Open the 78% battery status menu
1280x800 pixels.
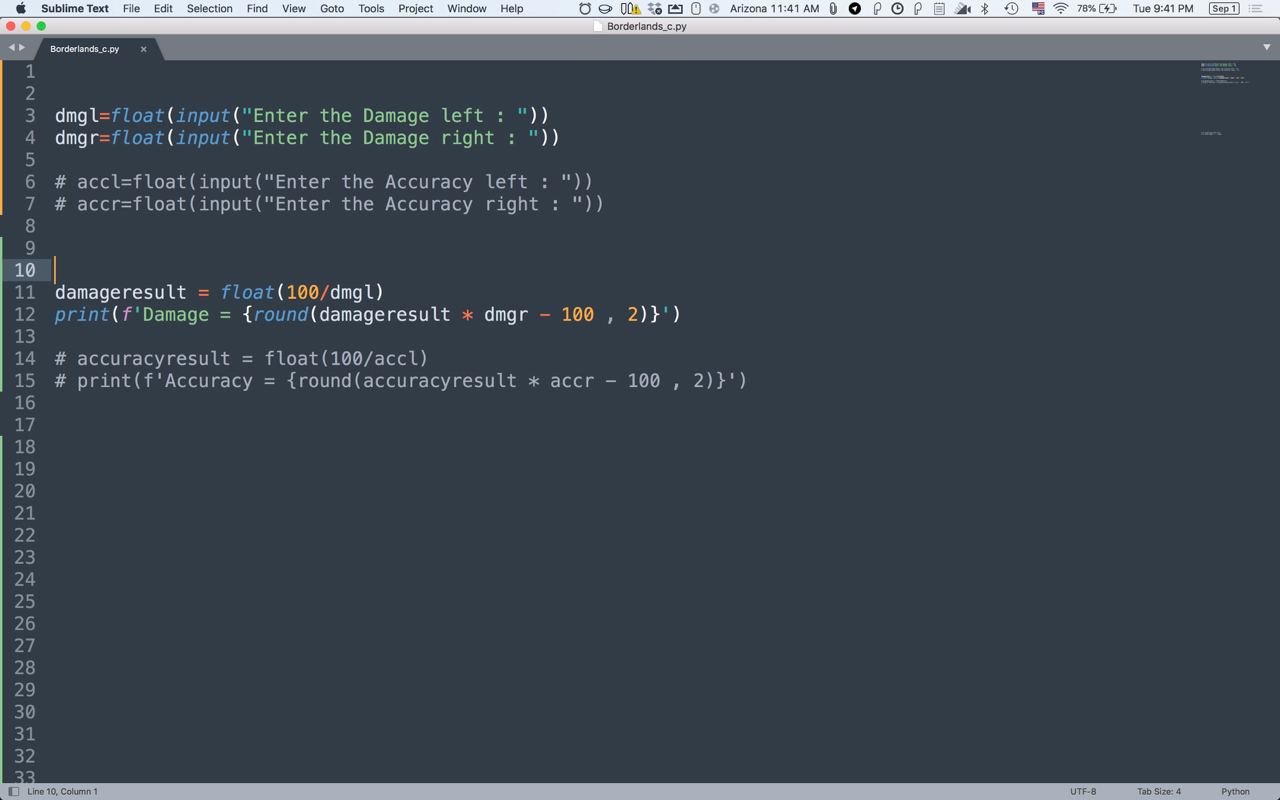tap(1097, 8)
